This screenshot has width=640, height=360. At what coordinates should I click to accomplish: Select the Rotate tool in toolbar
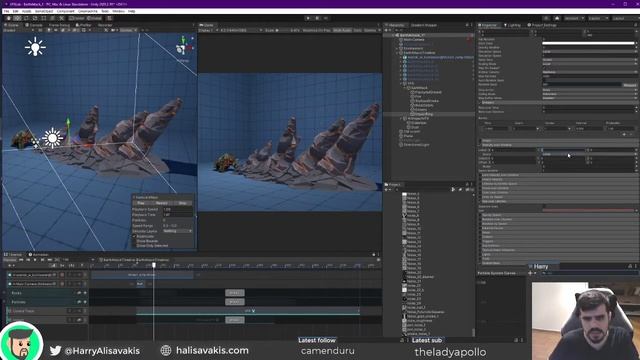tap(26, 18)
